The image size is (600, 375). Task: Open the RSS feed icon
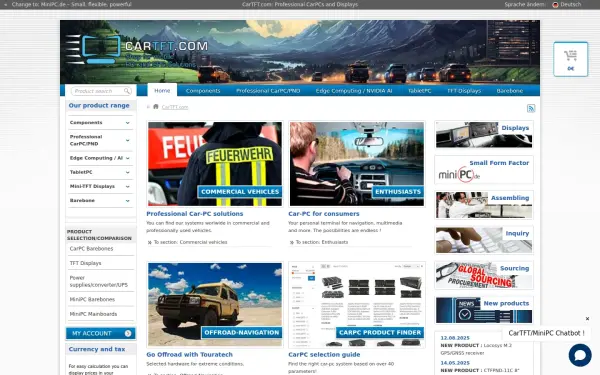tap(531, 108)
